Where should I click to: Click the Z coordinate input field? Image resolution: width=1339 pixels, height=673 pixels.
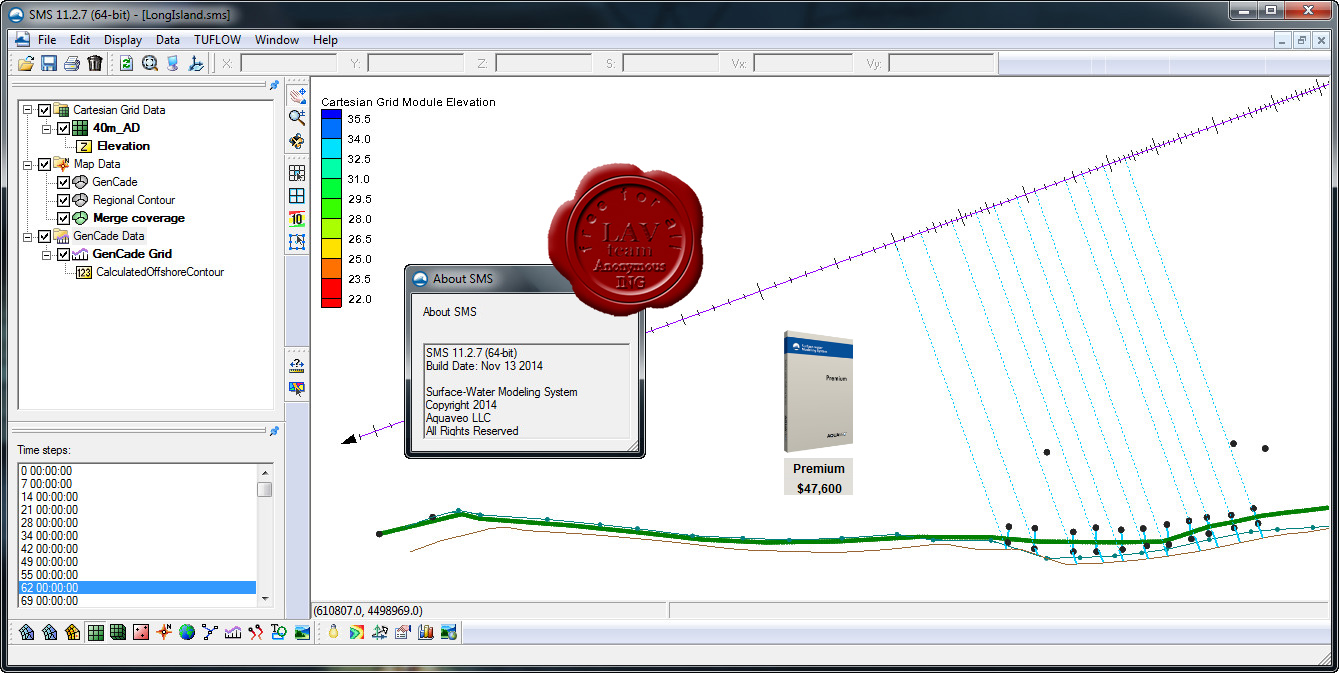click(543, 63)
